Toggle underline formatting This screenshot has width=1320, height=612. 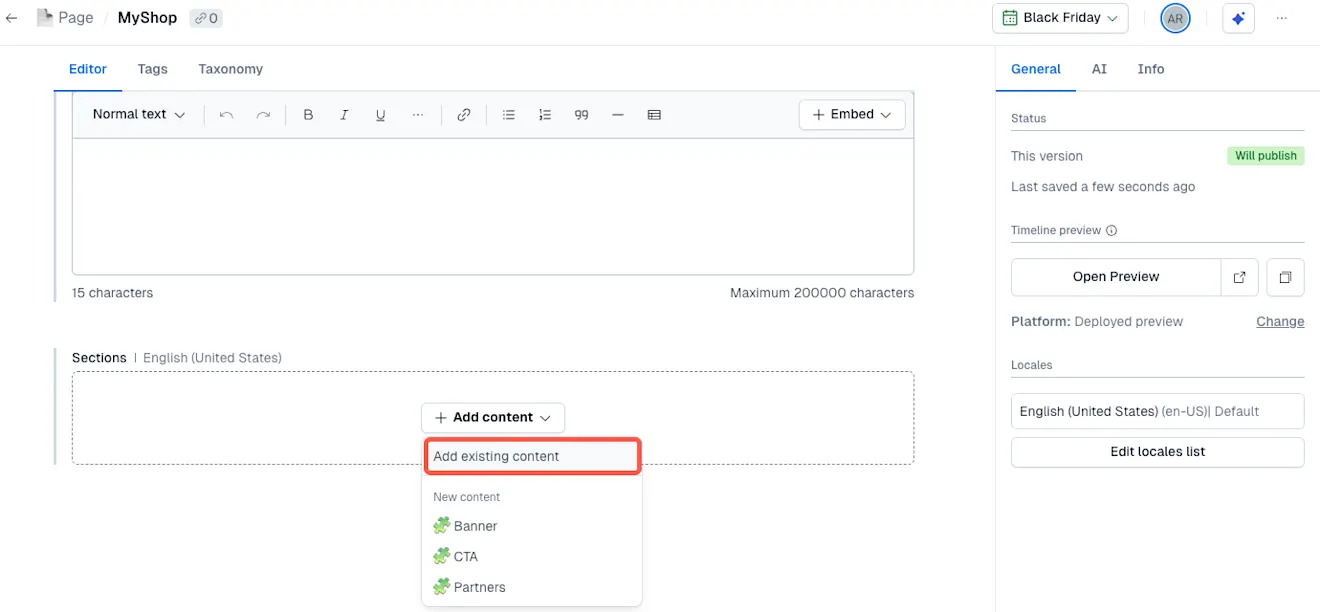coord(380,115)
